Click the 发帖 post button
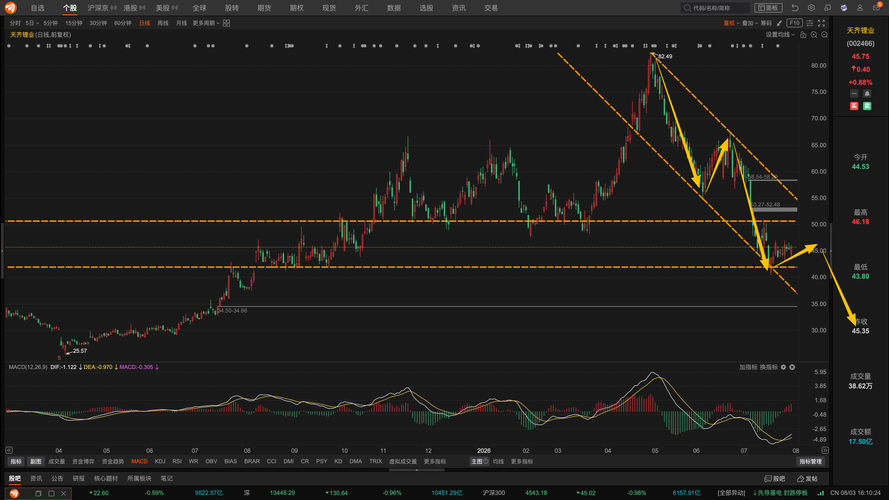This screenshot has width=889, height=500. tap(808, 478)
